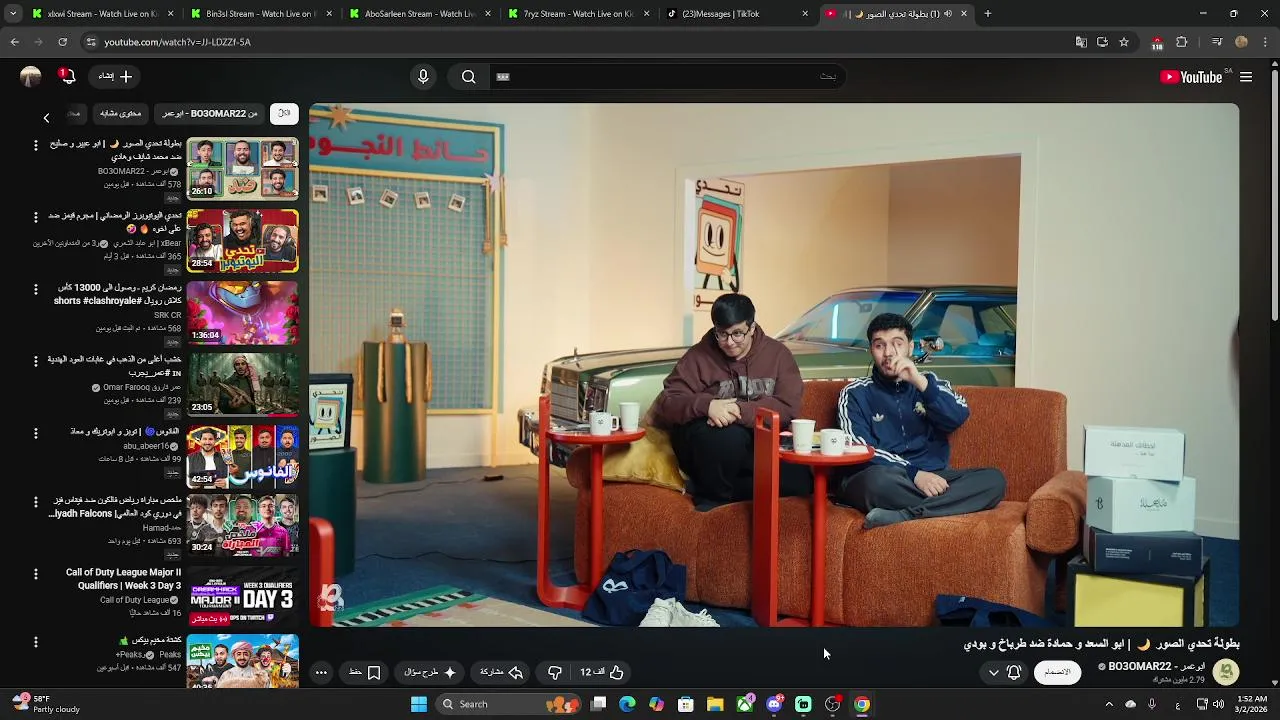Viewport: 1280px width, 720px height.
Task: Open Discord from the taskbar
Action: tap(774, 704)
